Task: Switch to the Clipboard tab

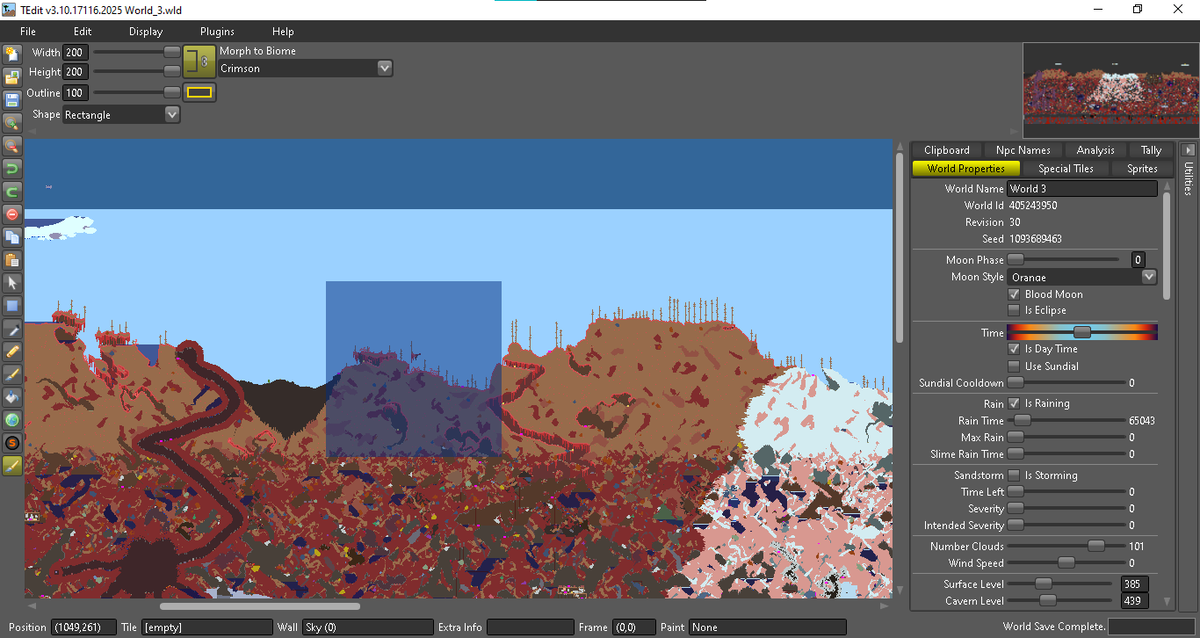Action: coord(947,150)
